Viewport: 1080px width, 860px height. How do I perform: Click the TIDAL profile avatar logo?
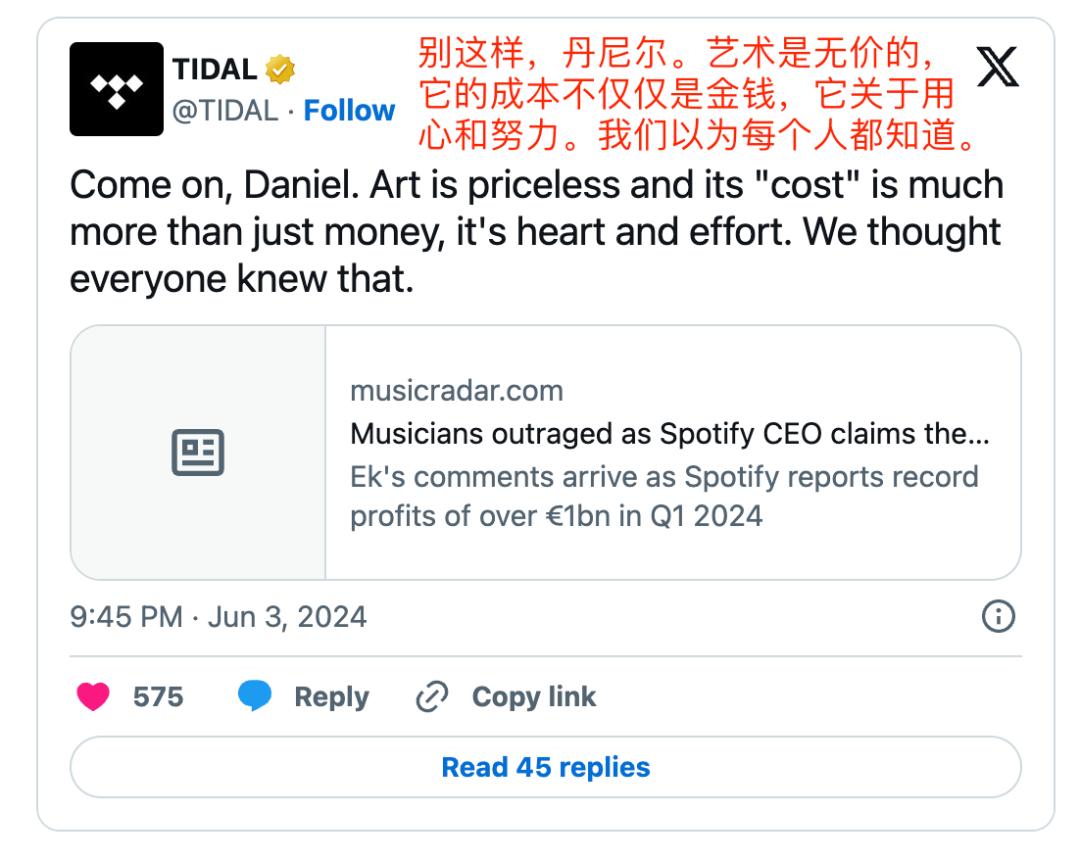(116, 89)
